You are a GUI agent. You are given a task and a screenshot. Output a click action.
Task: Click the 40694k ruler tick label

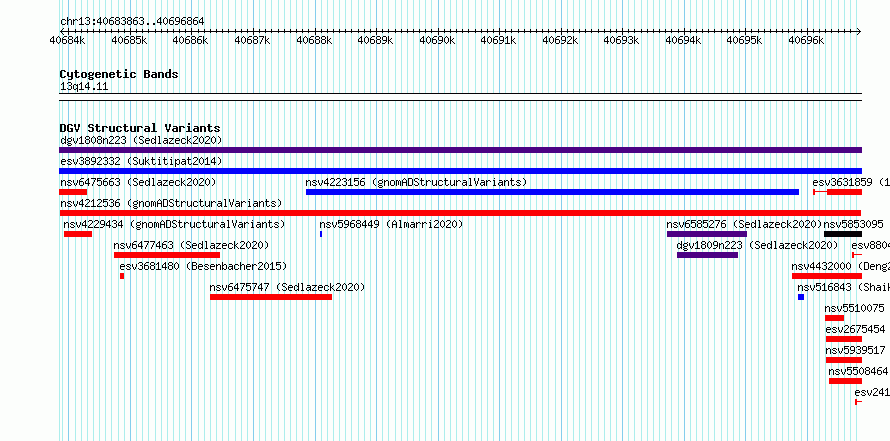[x=683, y=40]
